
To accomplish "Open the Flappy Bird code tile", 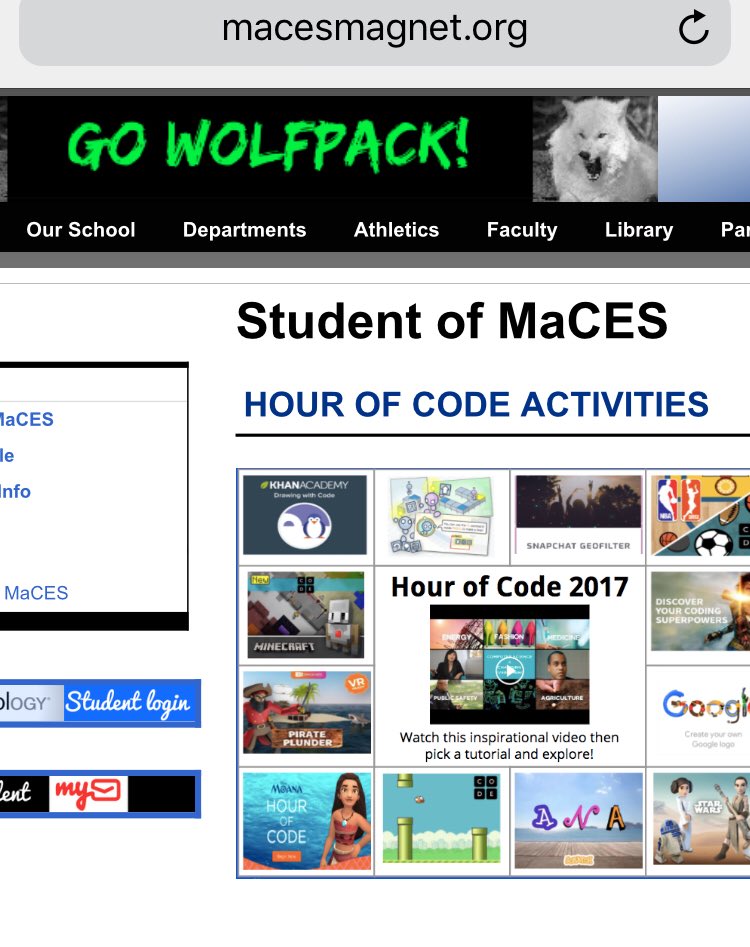I will [x=441, y=818].
